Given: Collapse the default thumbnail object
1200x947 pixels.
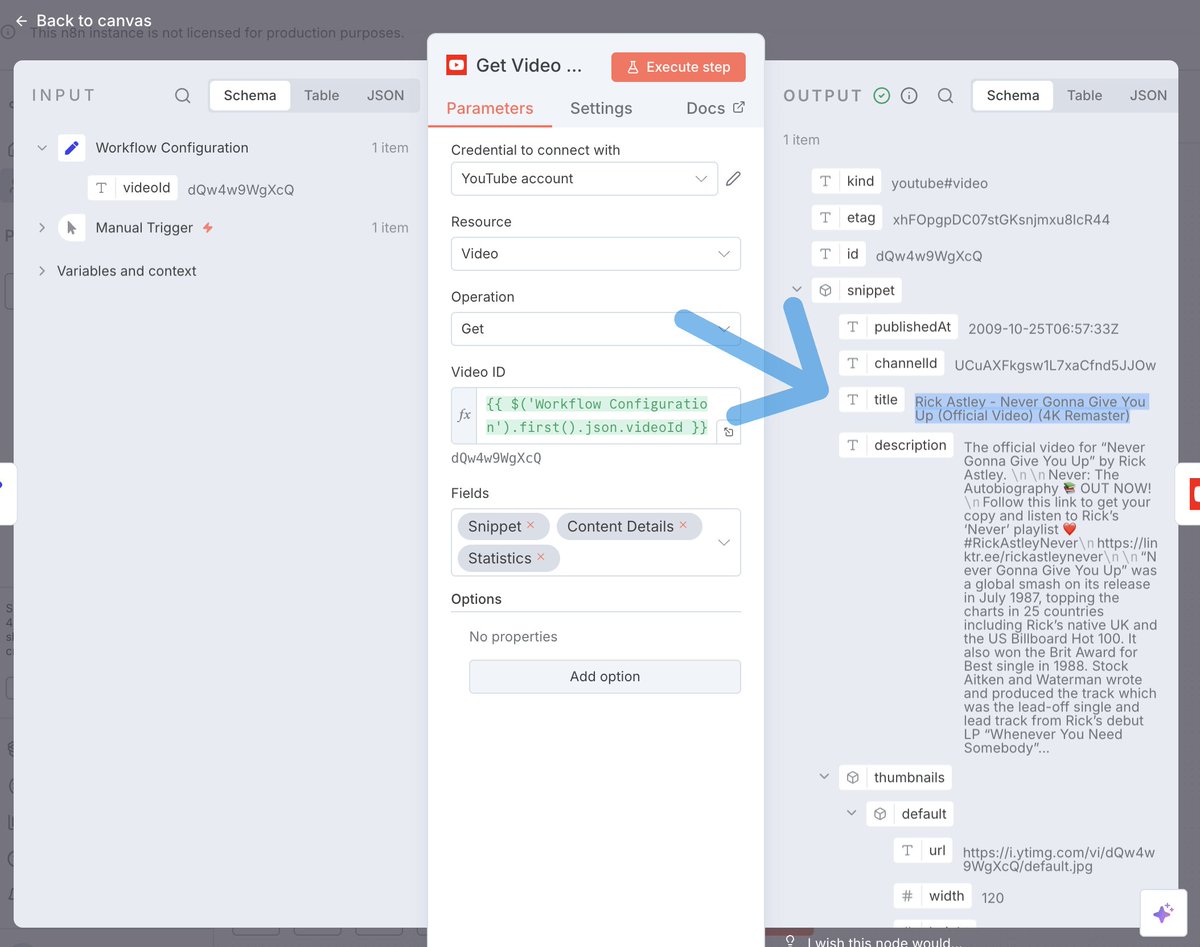Looking at the screenshot, I should (851, 814).
